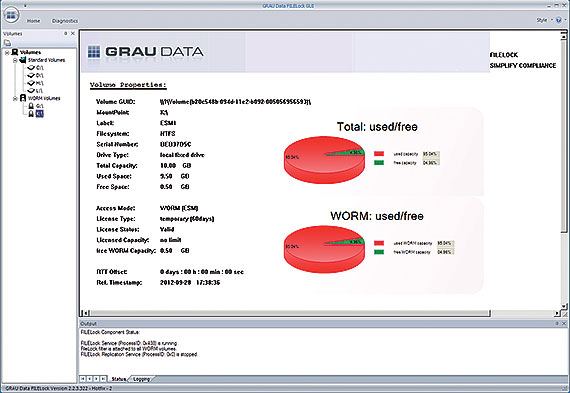Click last-tab navigation arrow in Output
570x393 pixels.
tap(104, 379)
